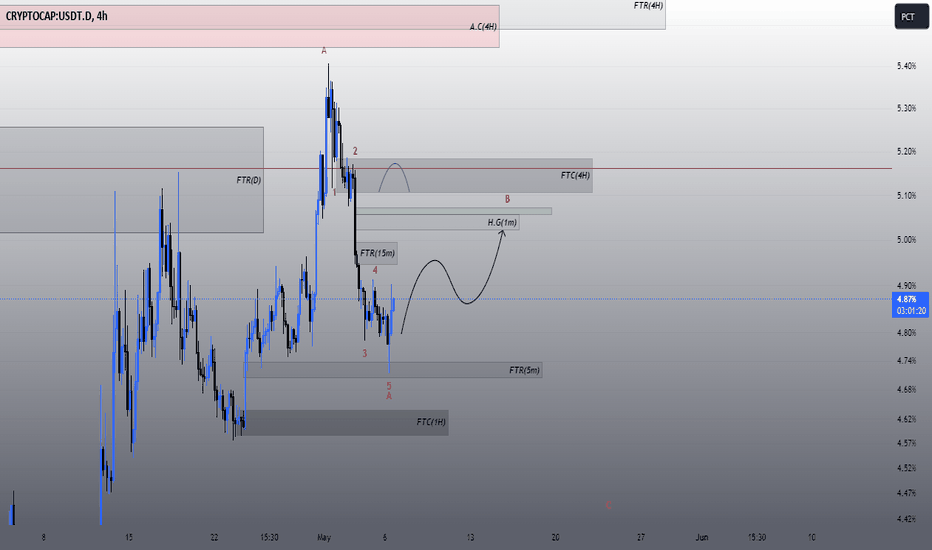Click the candle countdown 03:01:20
Screen dimensions: 932x550
coord(911,311)
